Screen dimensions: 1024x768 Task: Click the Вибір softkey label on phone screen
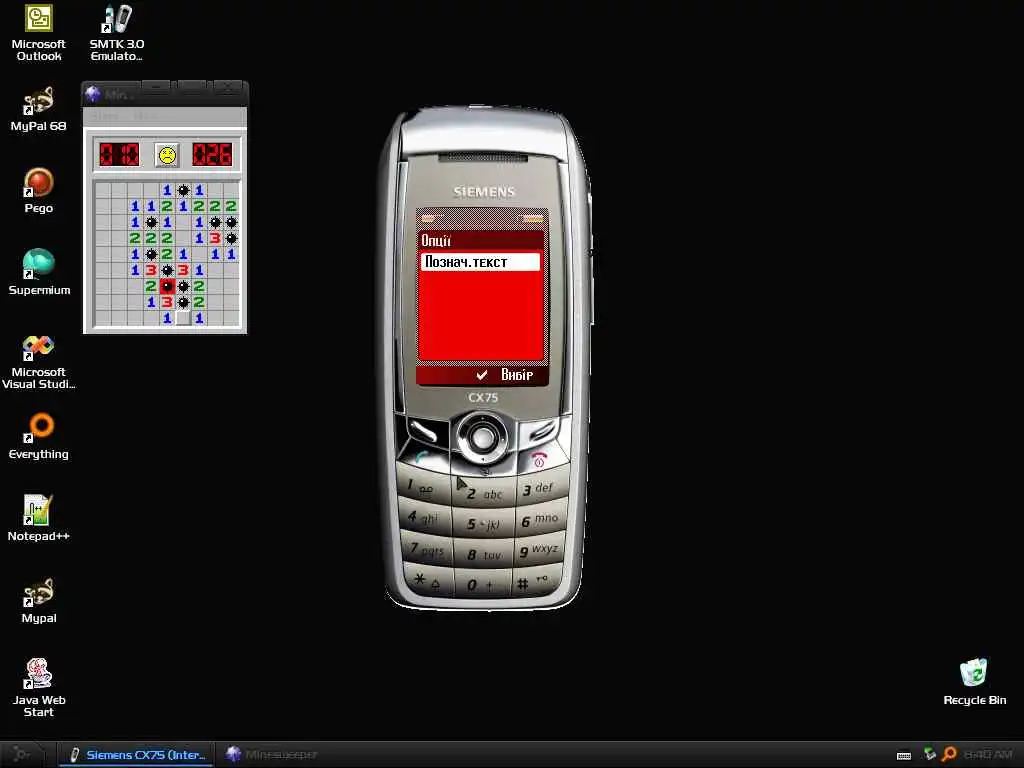coord(517,375)
